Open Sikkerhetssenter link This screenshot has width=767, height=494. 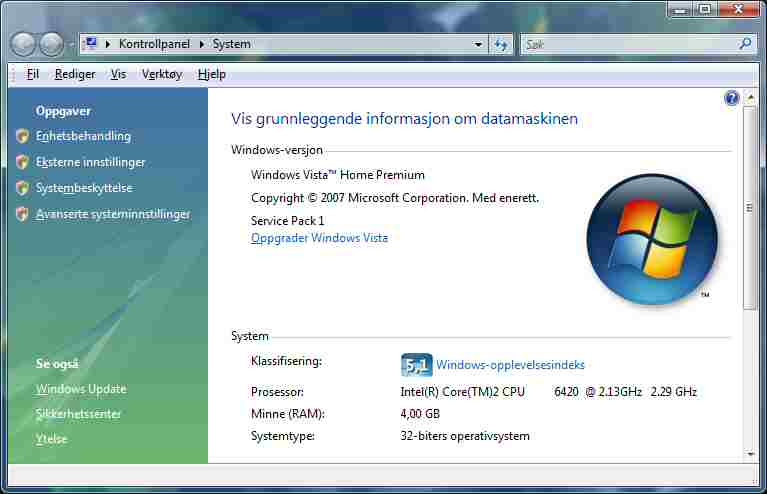78,414
